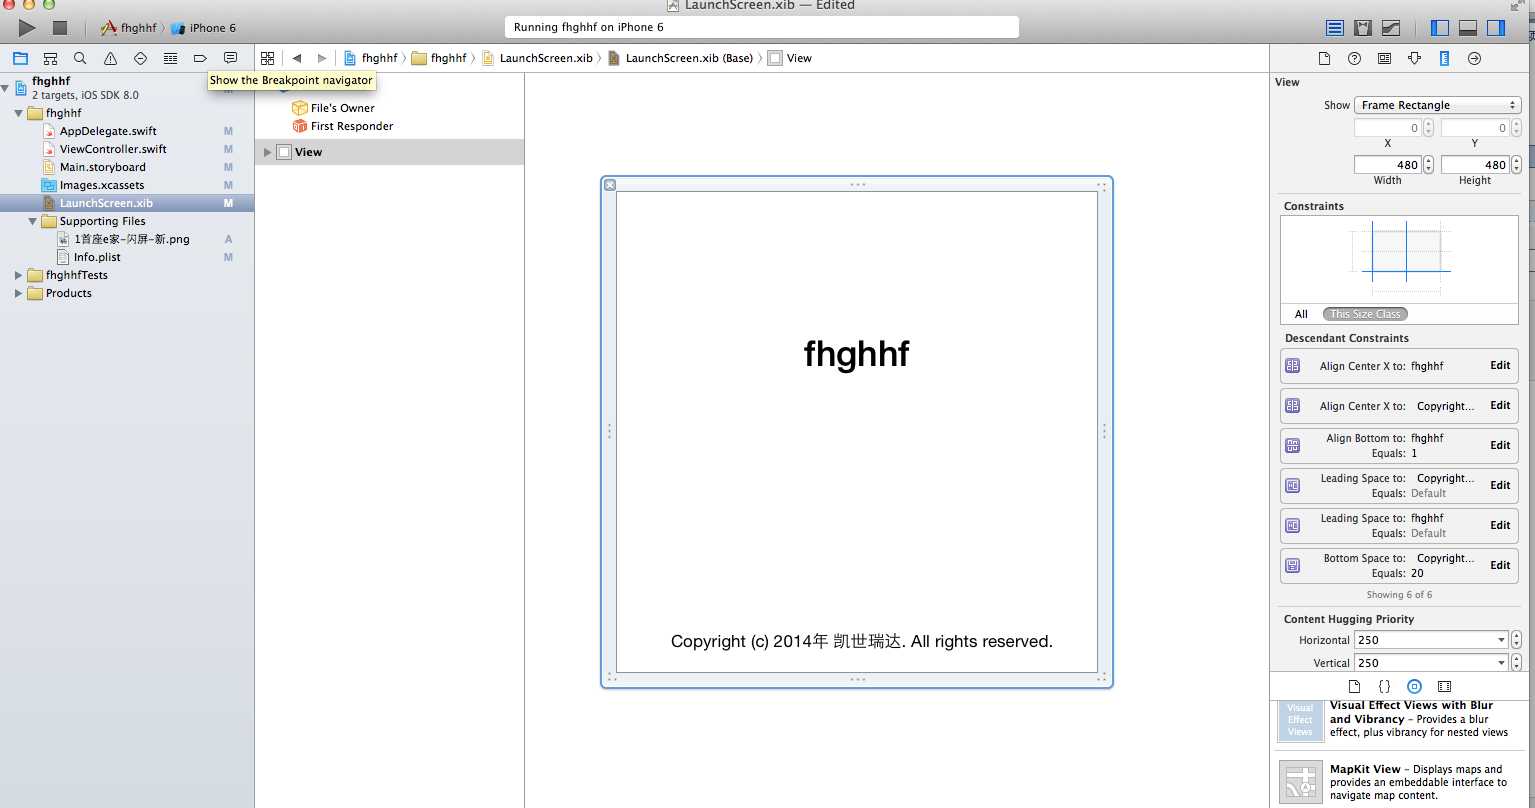Show the Report navigator speech-bubble icon

(230, 58)
